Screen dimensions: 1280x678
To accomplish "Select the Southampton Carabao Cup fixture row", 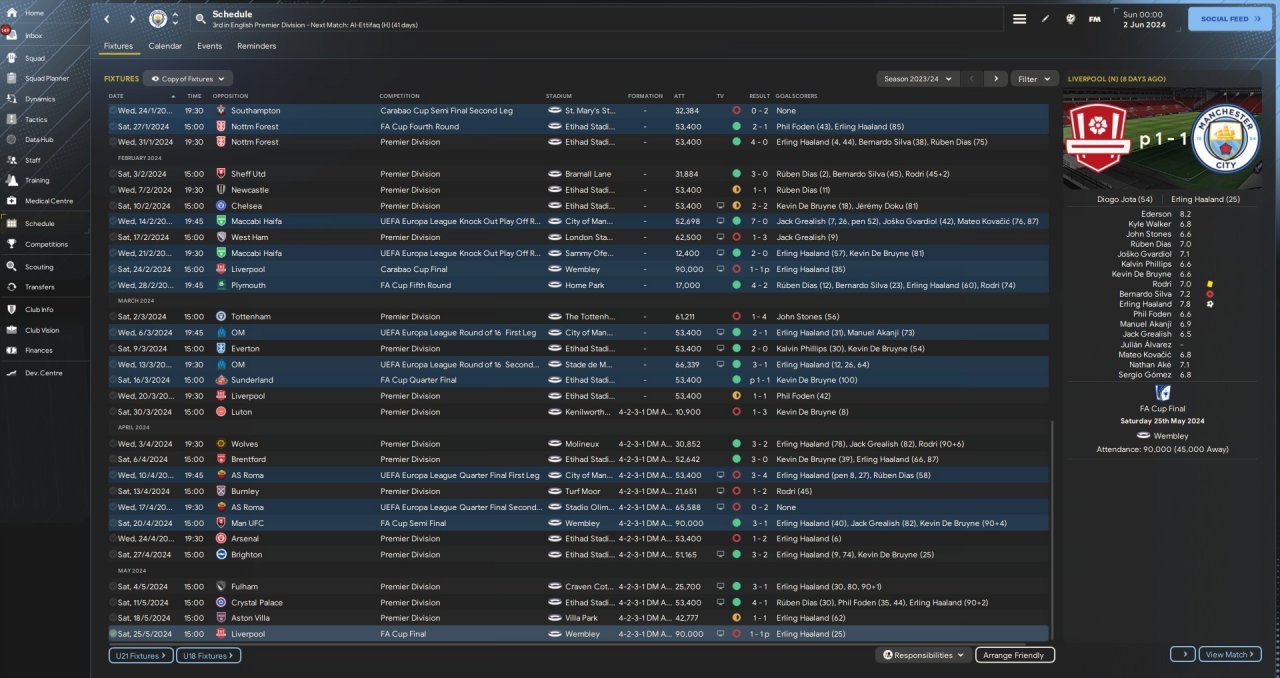I will click(x=578, y=110).
